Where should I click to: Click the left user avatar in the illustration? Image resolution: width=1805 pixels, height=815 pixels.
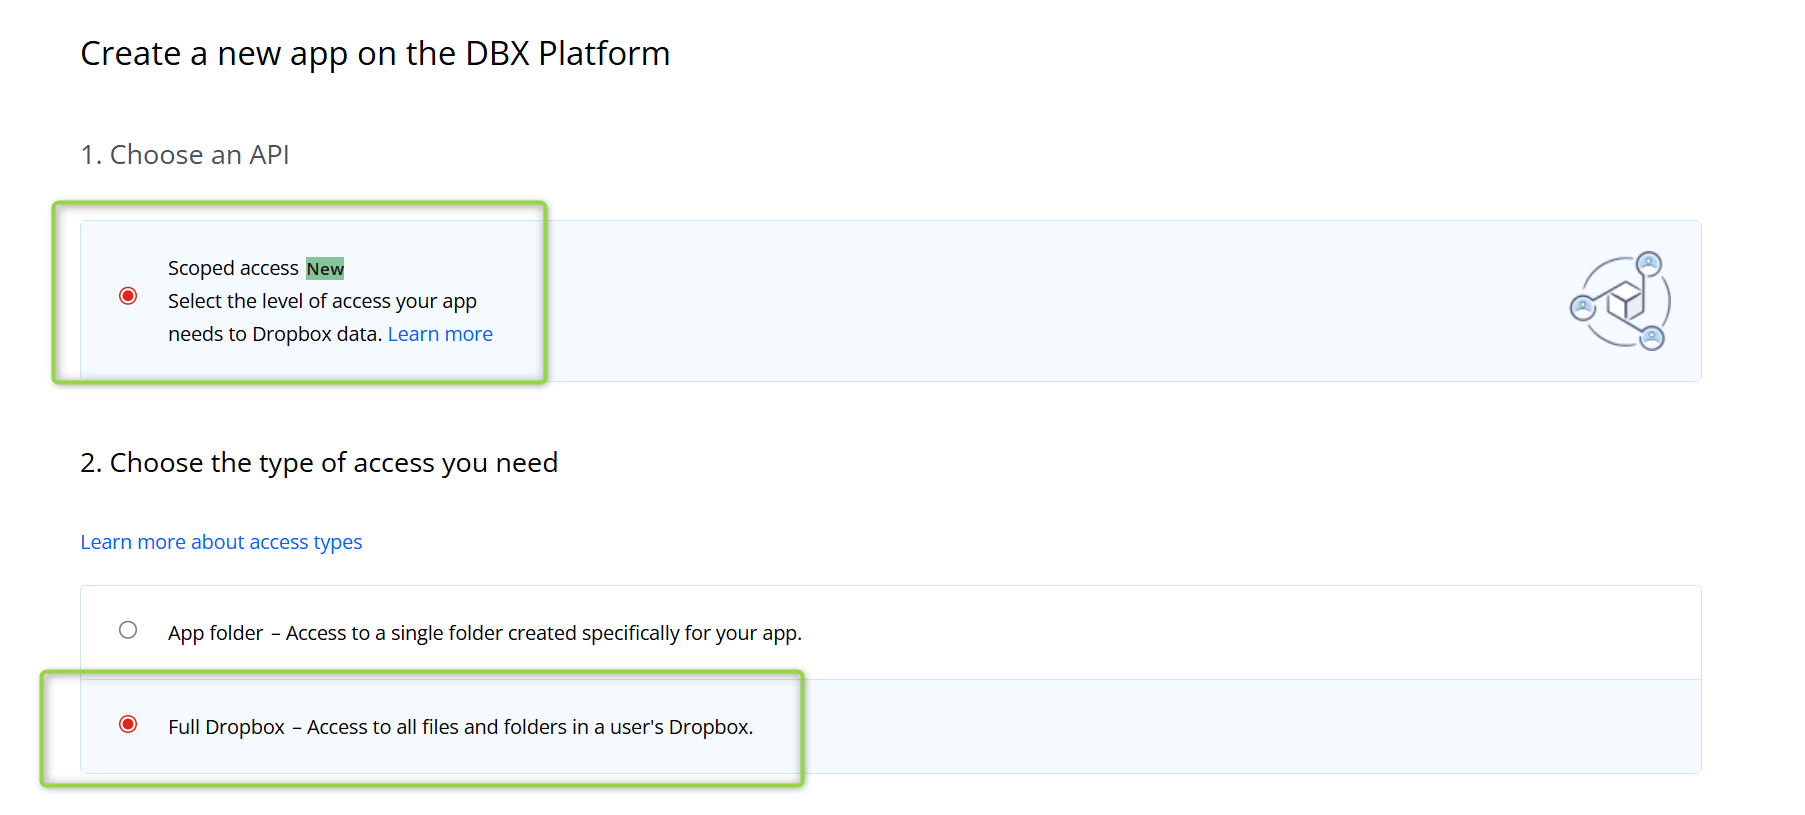coord(1583,307)
